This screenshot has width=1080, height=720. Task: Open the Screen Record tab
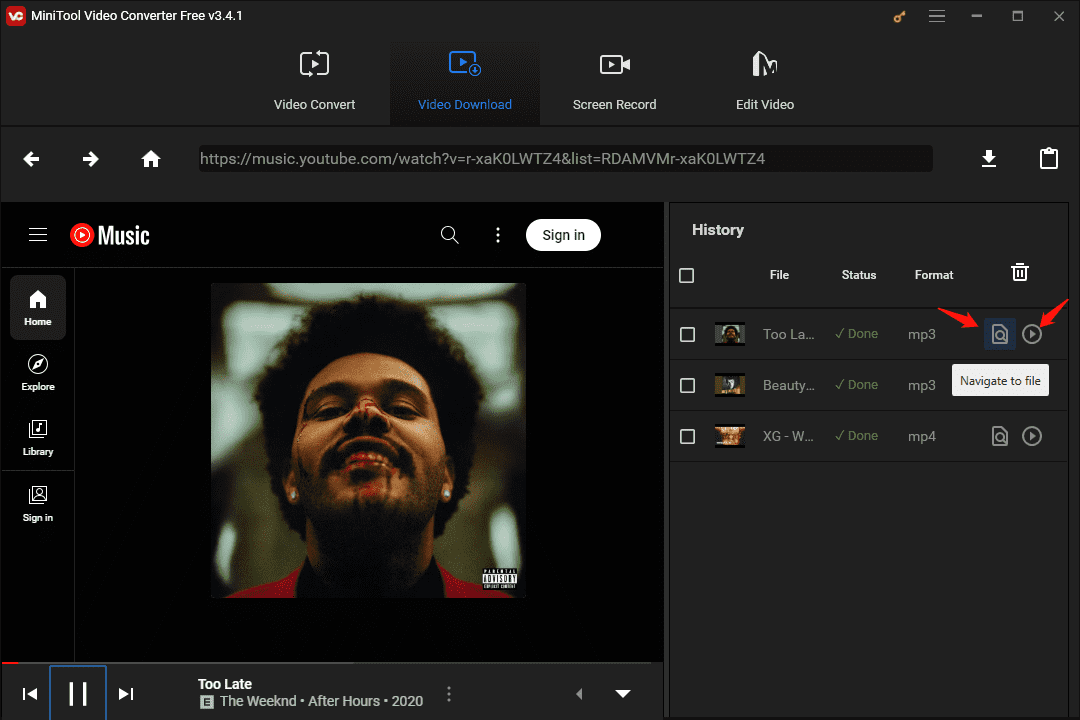614,83
